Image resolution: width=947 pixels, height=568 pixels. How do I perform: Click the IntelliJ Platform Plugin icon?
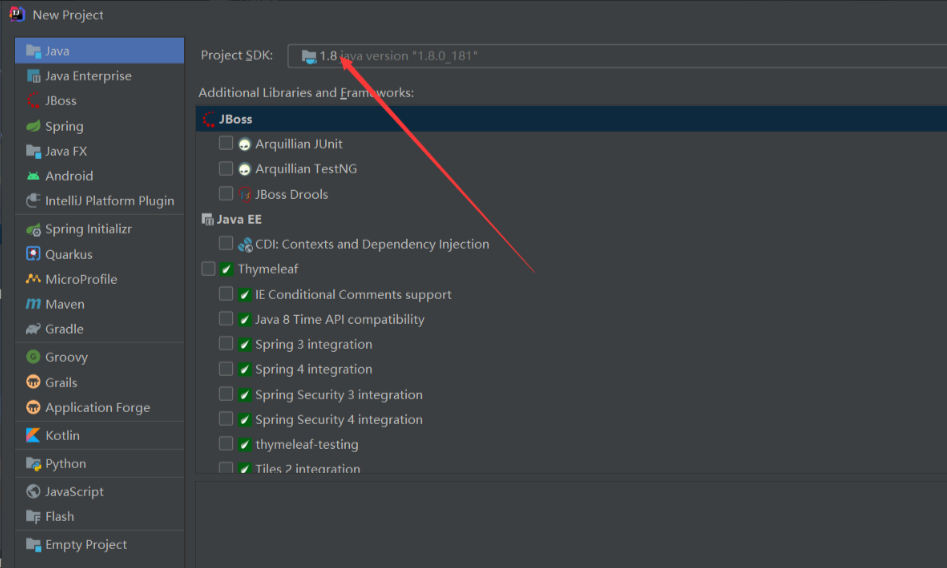point(33,201)
